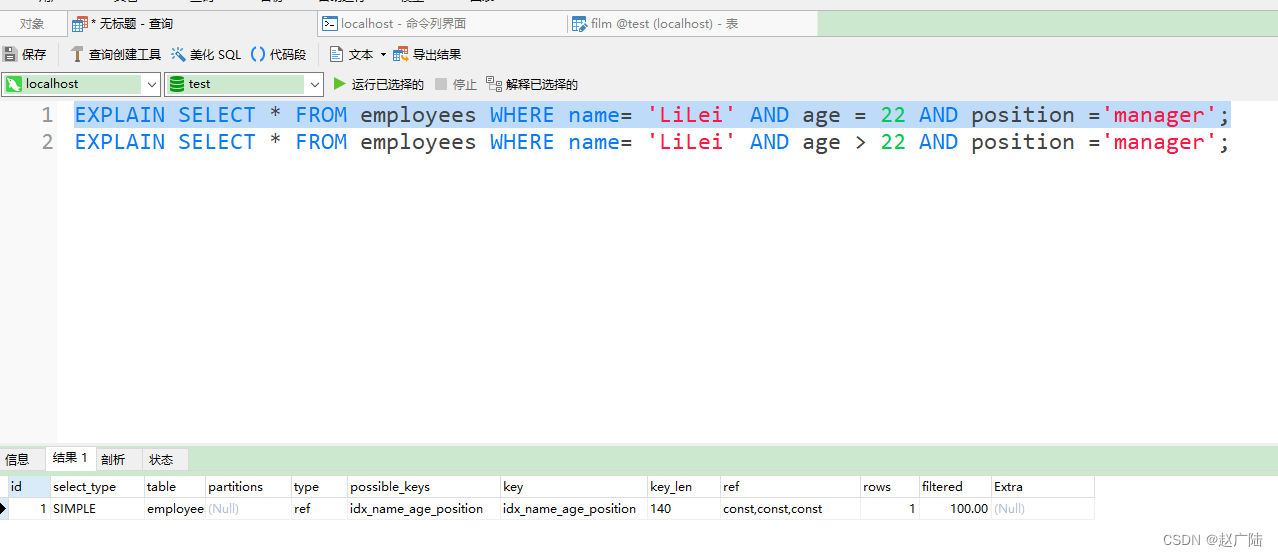The width and height of the screenshot is (1278, 557).
Task: Select the 'ref' type cell
Action: coord(319,509)
